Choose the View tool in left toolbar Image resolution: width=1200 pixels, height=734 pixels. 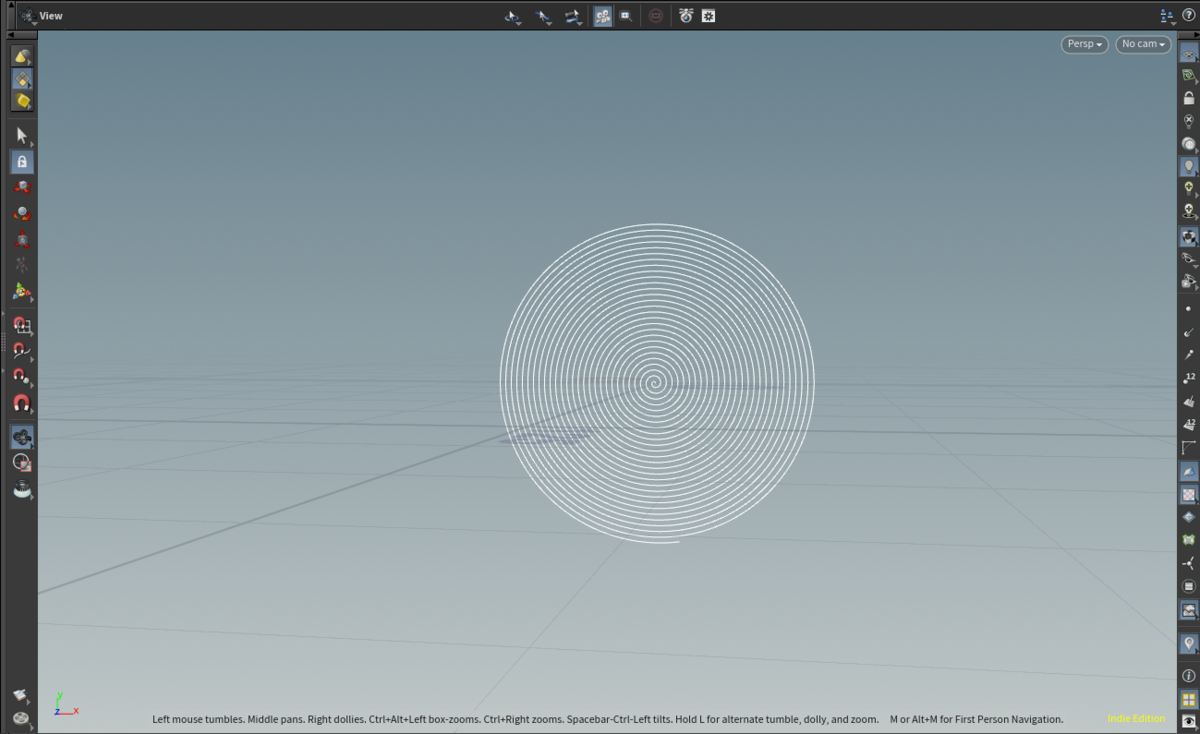[22, 187]
